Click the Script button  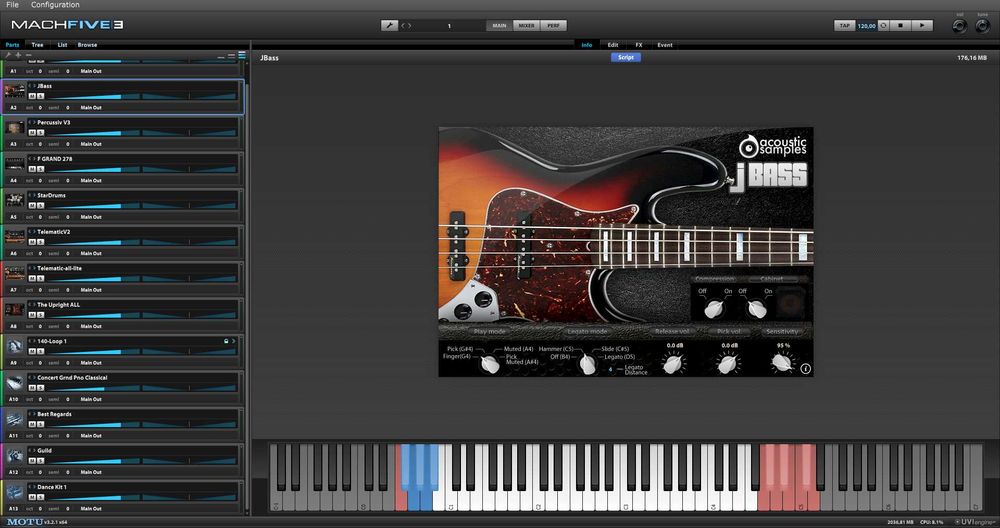point(626,57)
